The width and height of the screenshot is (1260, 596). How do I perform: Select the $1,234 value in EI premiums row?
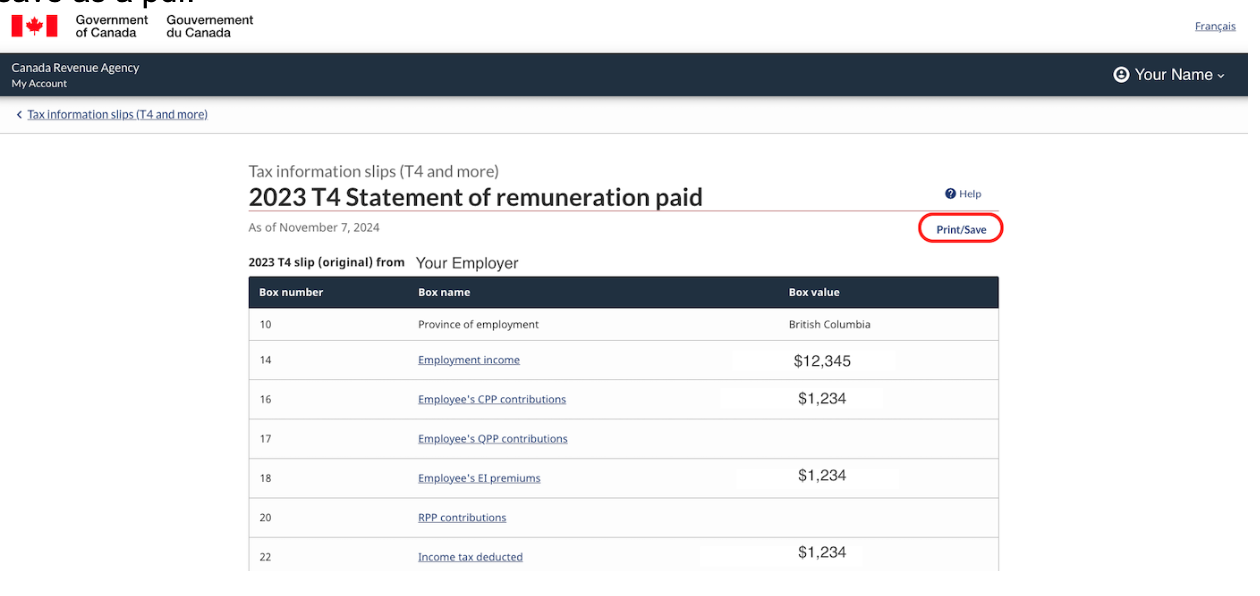[x=822, y=476]
